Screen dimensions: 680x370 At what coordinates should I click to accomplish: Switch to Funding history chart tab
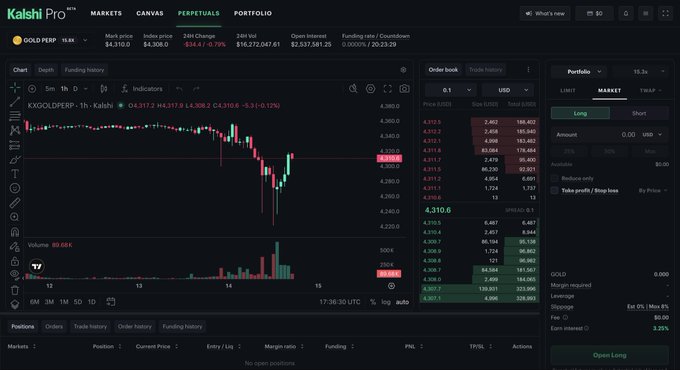(x=84, y=70)
